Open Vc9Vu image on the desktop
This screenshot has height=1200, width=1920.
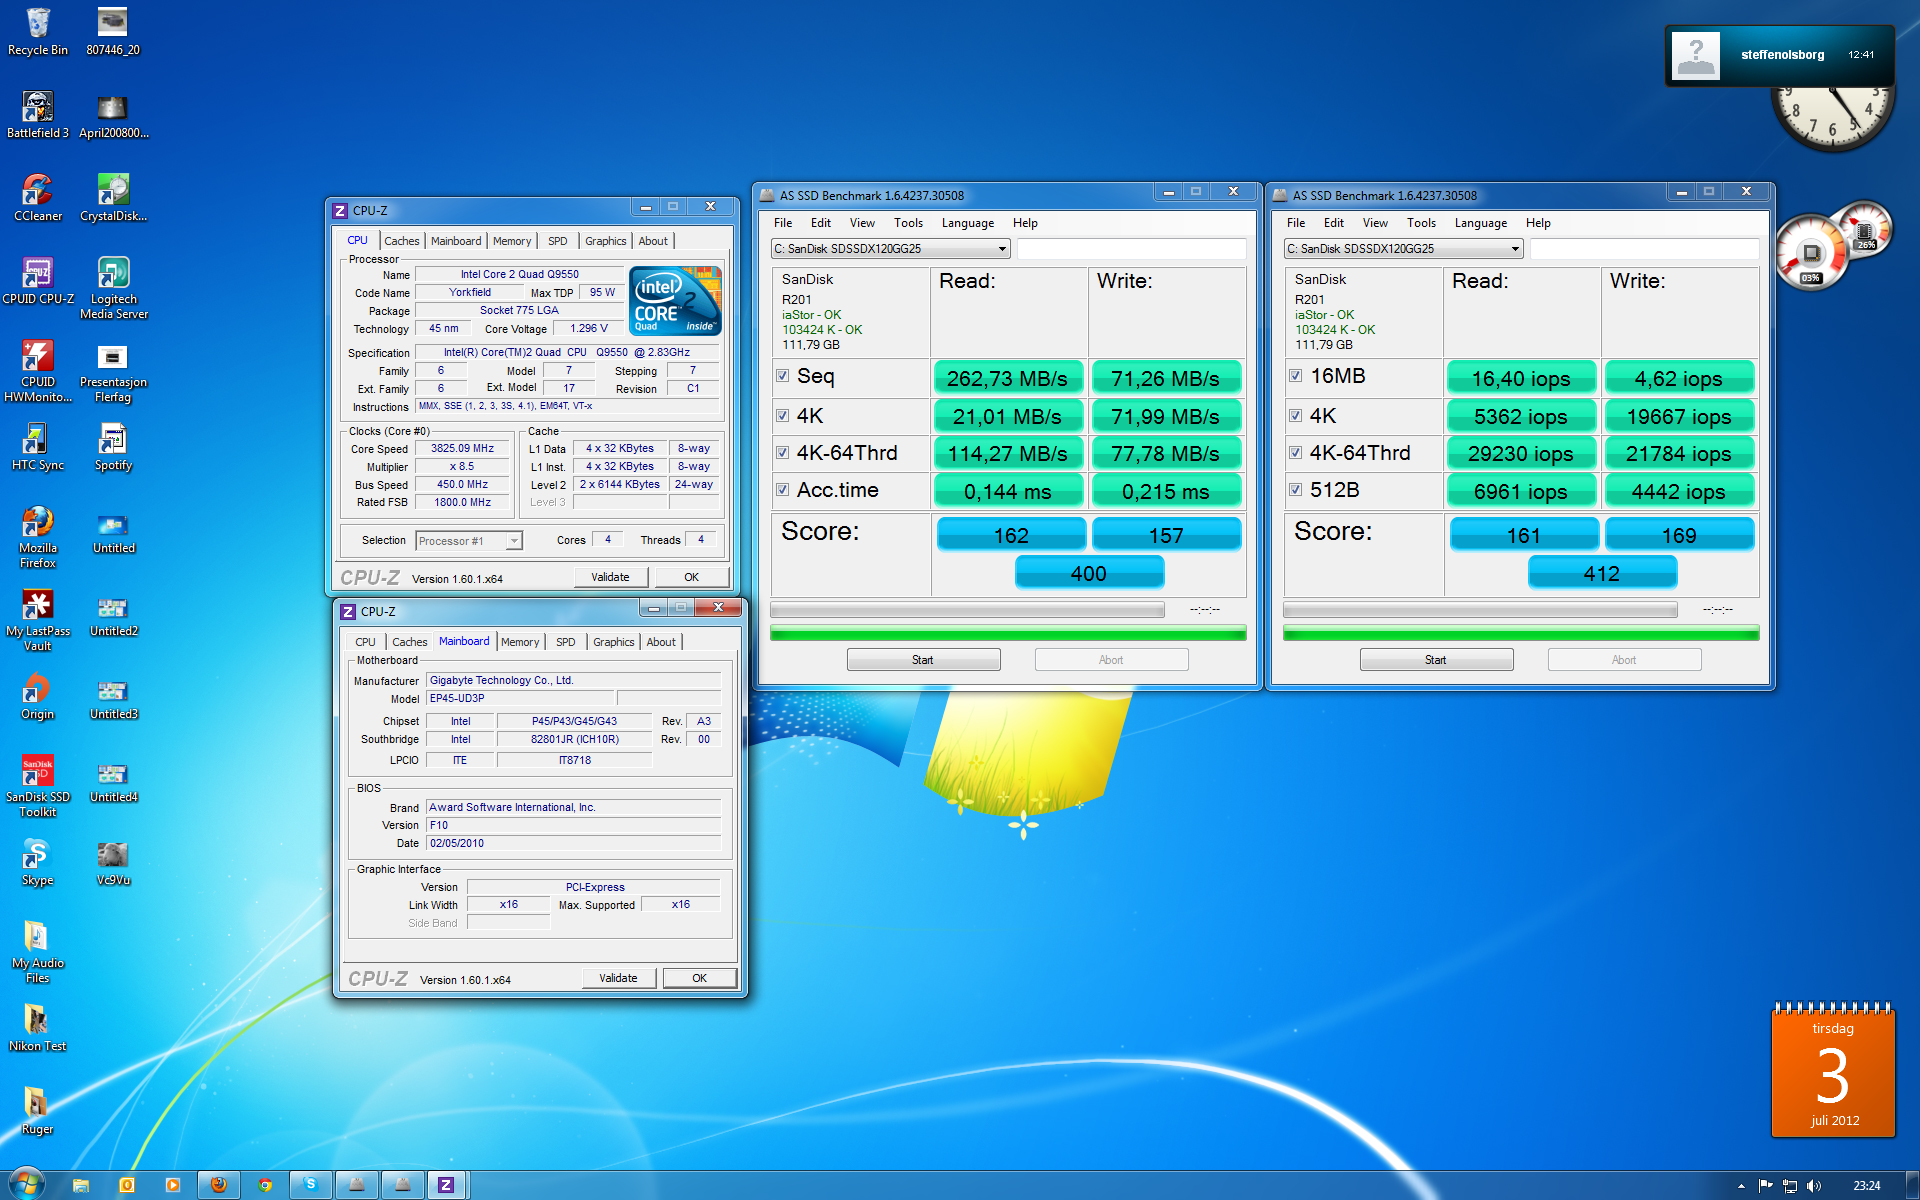113,861
